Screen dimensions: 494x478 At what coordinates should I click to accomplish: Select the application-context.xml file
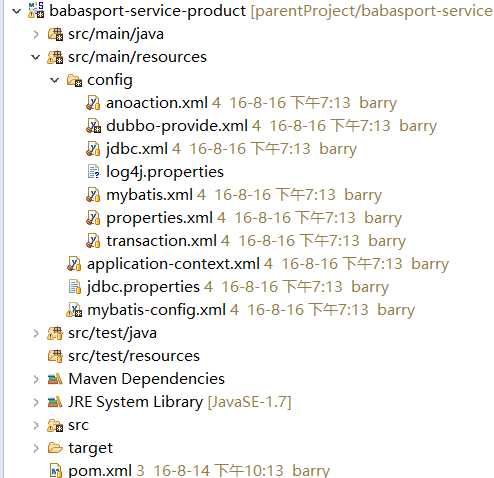point(173,264)
